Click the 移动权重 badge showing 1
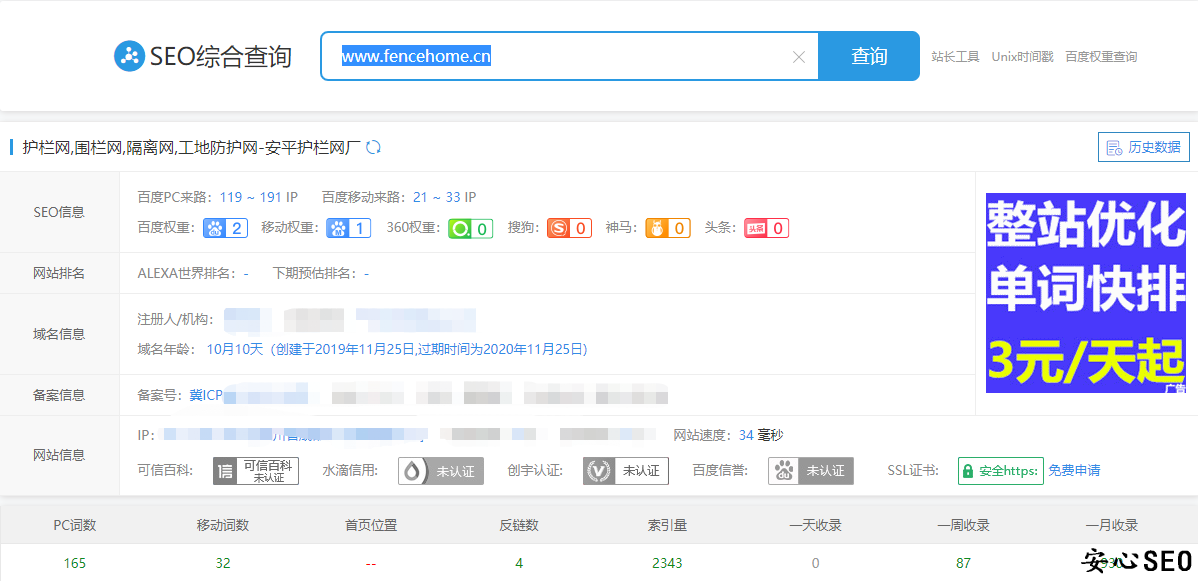This screenshot has width=1198, height=581. coord(348,228)
